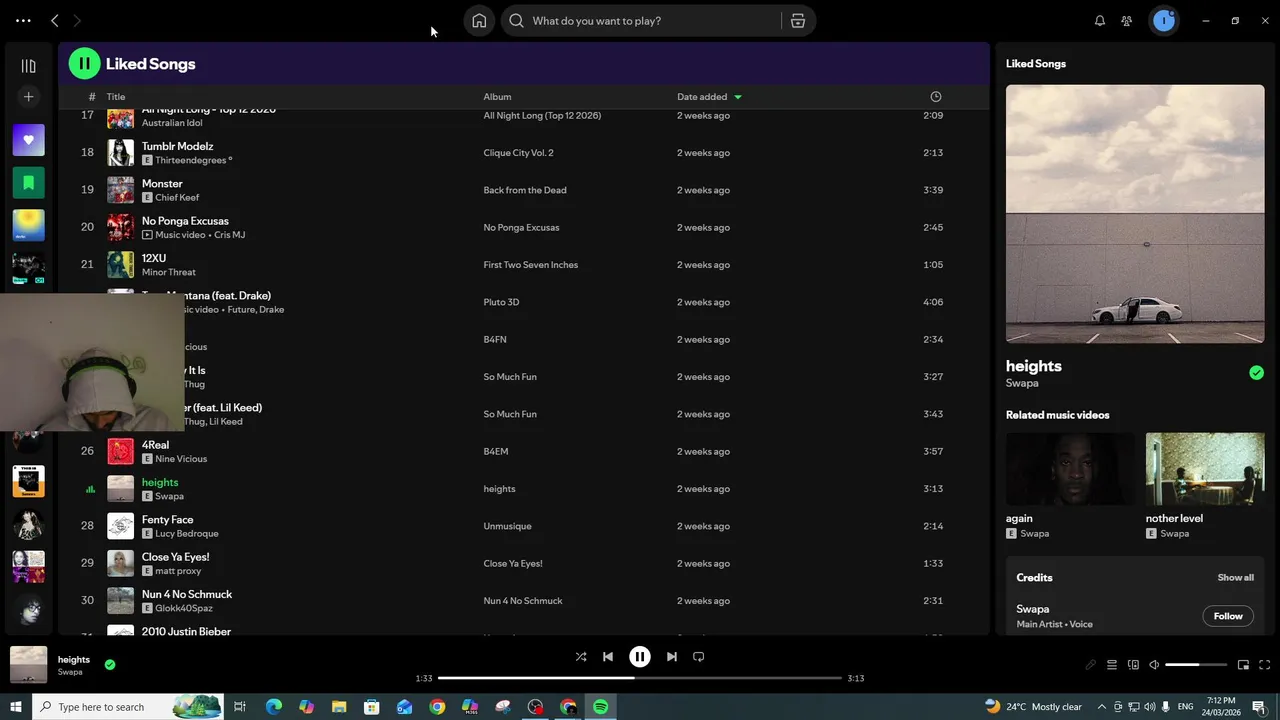Toggle repeat mode in player bar

[699, 657]
